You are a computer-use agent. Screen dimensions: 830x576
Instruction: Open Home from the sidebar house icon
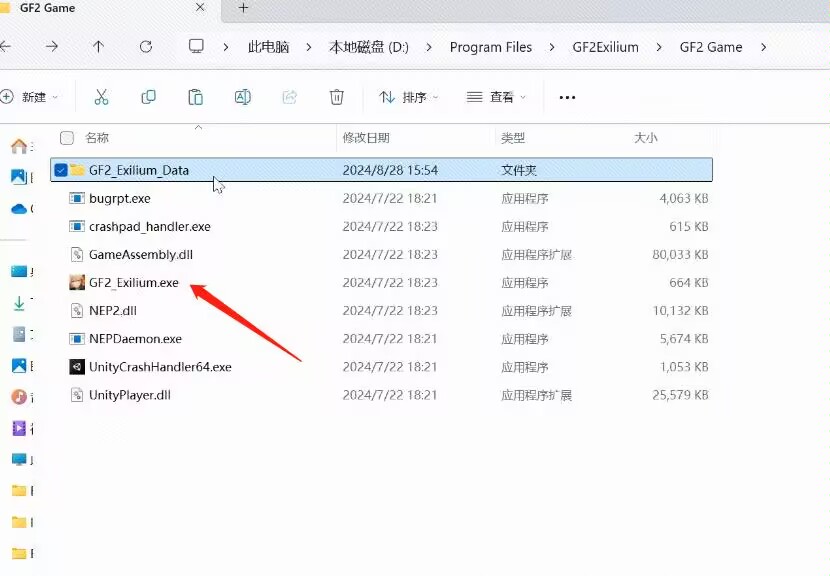click(19, 146)
